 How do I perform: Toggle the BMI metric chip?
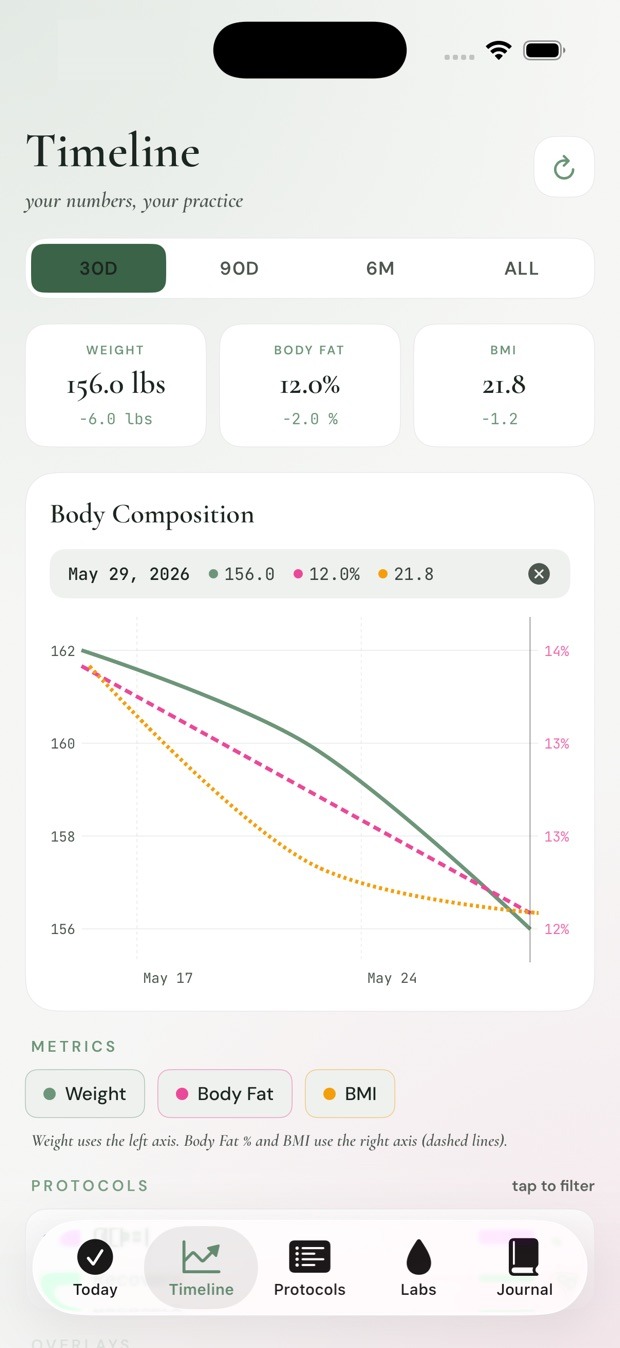click(x=350, y=1094)
